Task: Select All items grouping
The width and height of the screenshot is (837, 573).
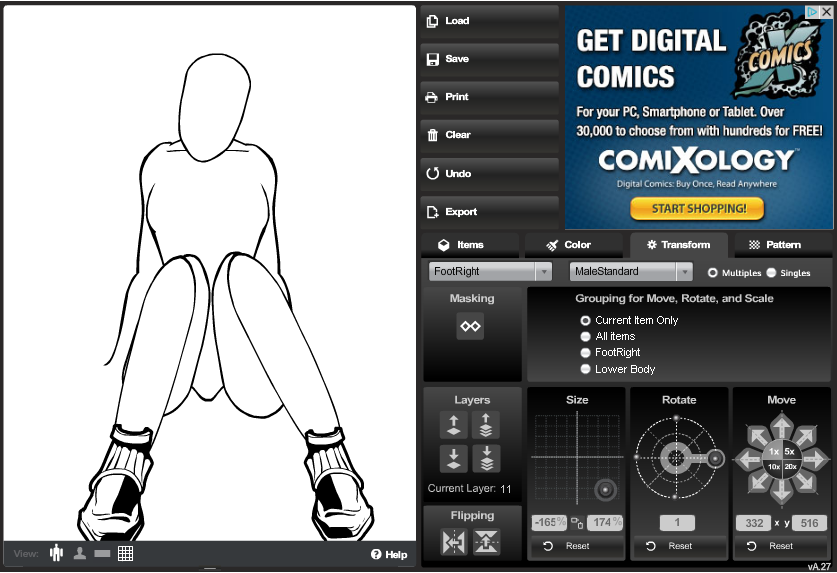Action: click(586, 336)
